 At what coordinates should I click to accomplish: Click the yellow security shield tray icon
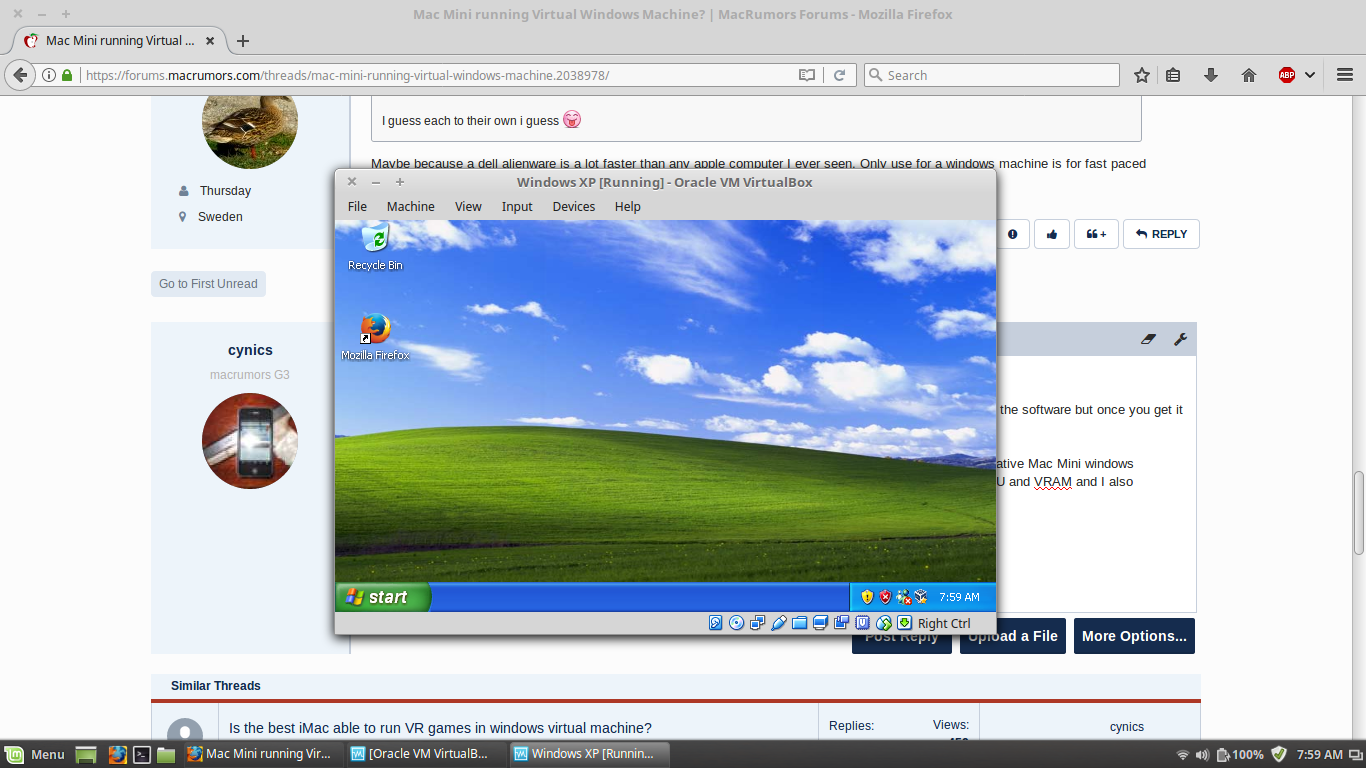867,597
